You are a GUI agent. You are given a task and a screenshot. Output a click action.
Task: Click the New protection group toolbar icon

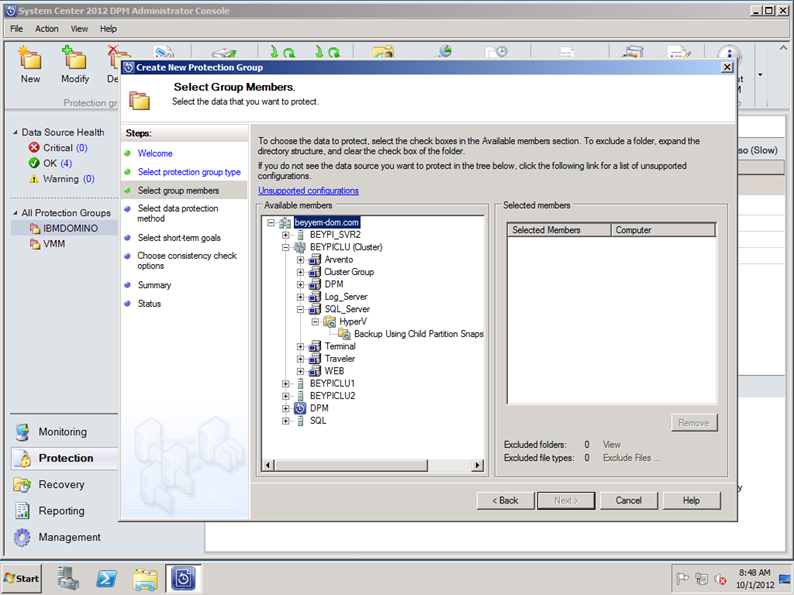tap(30, 57)
